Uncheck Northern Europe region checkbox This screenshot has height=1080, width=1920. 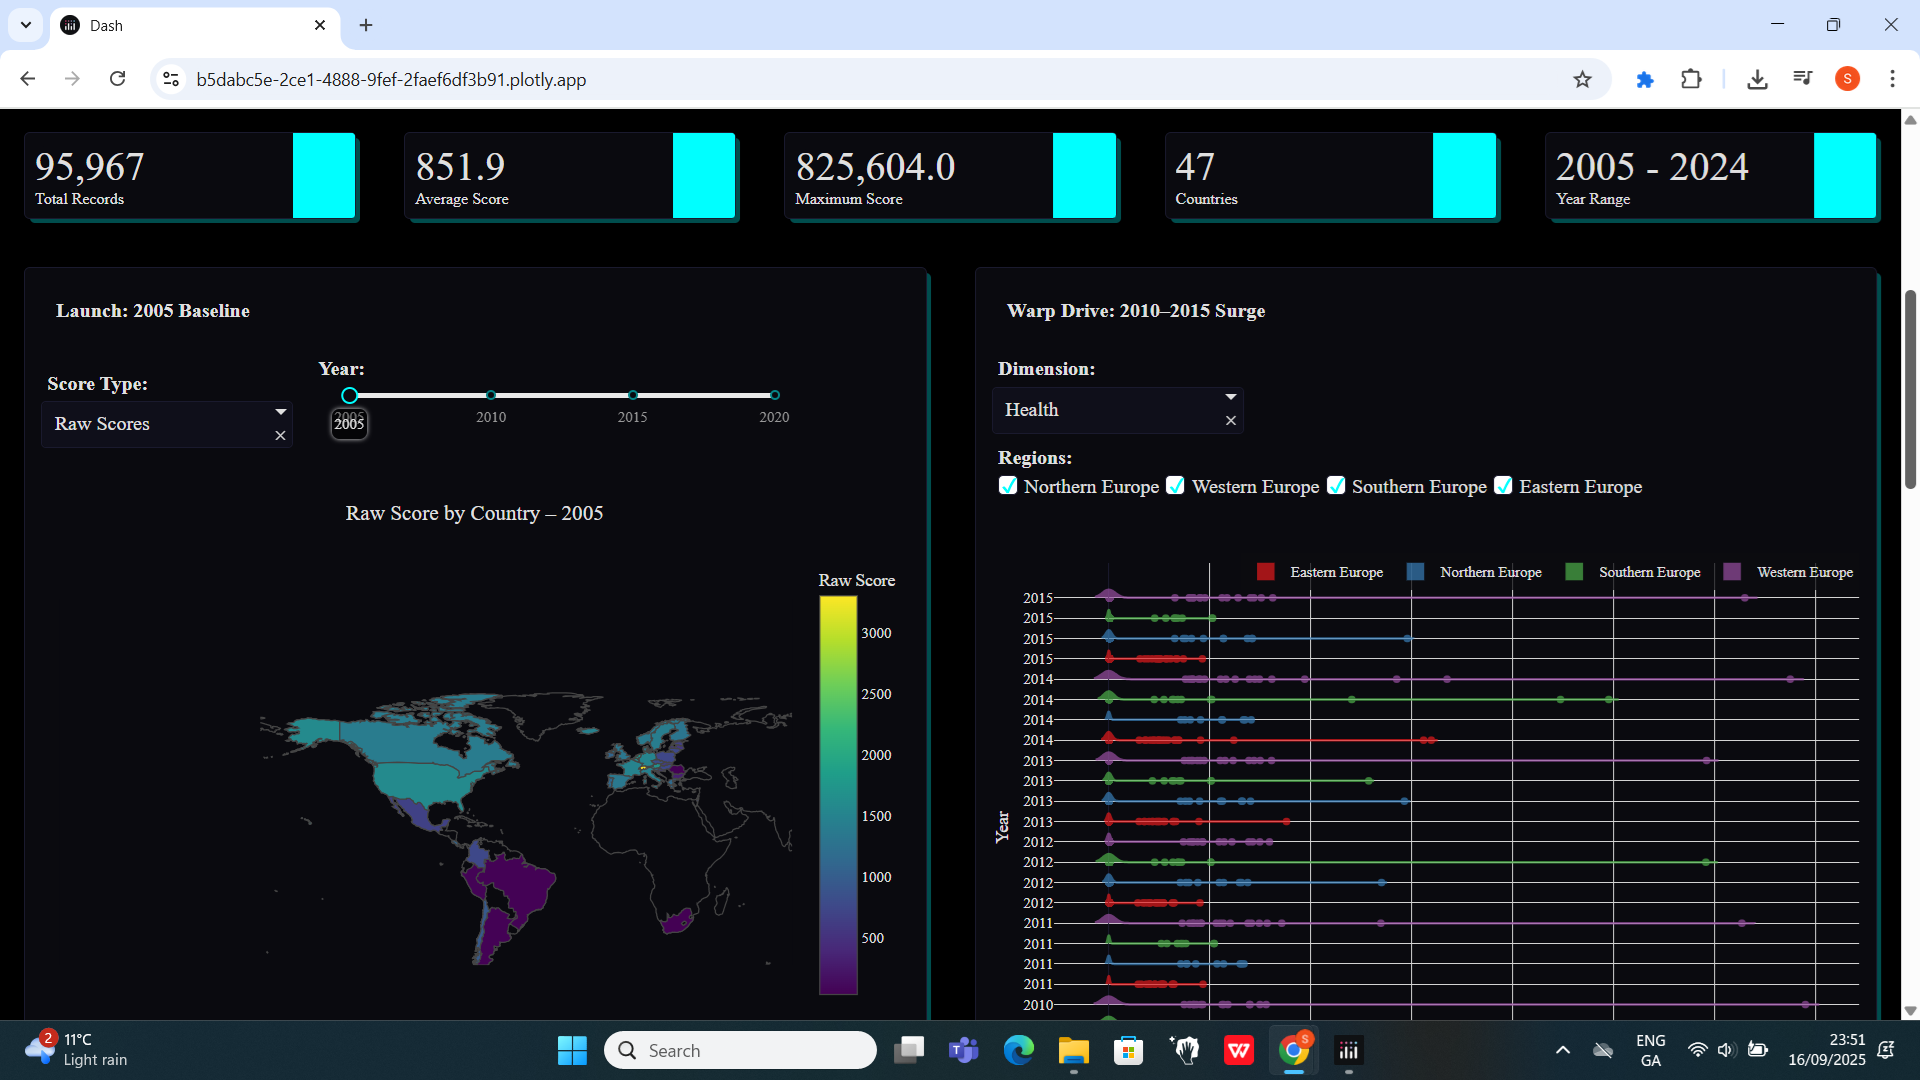pyautogui.click(x=1008, y=486)
